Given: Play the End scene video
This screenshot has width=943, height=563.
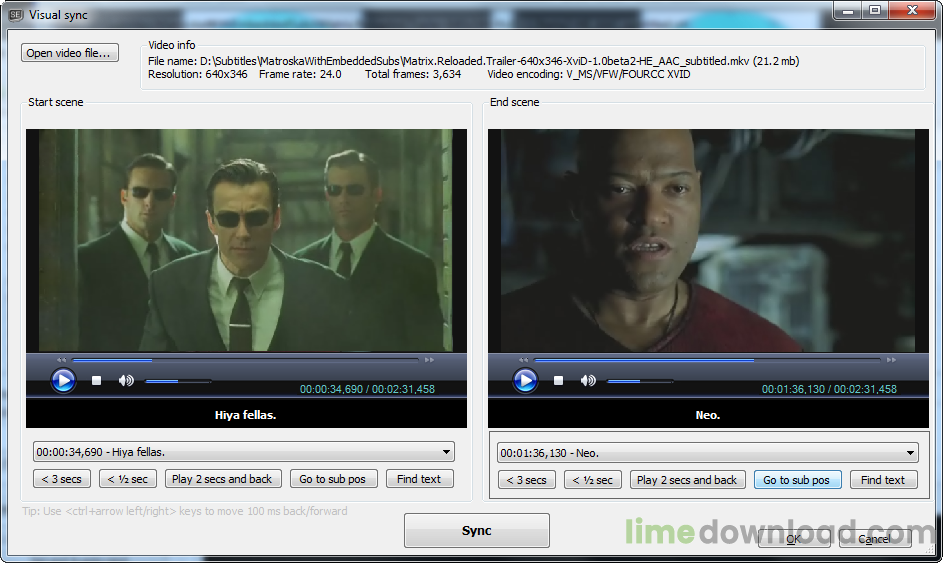Looking at the screenshot, I should tap(525, 381).
